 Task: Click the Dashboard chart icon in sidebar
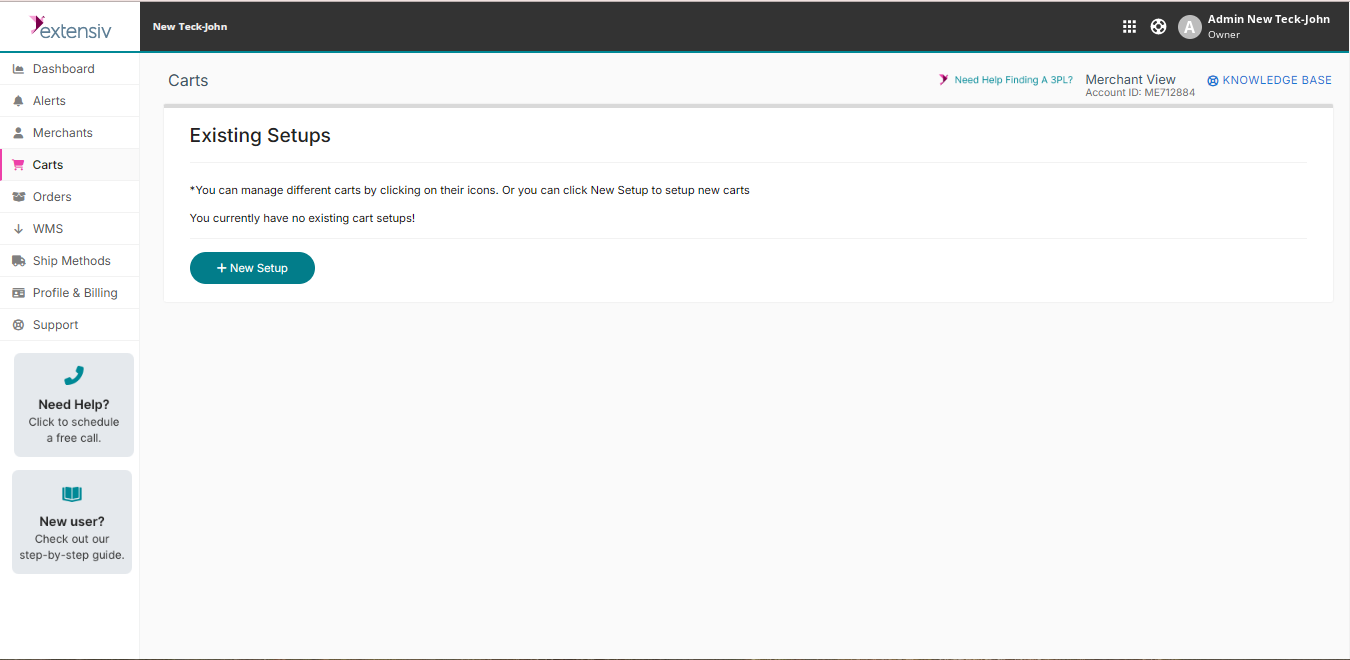(x=18, y=69)
